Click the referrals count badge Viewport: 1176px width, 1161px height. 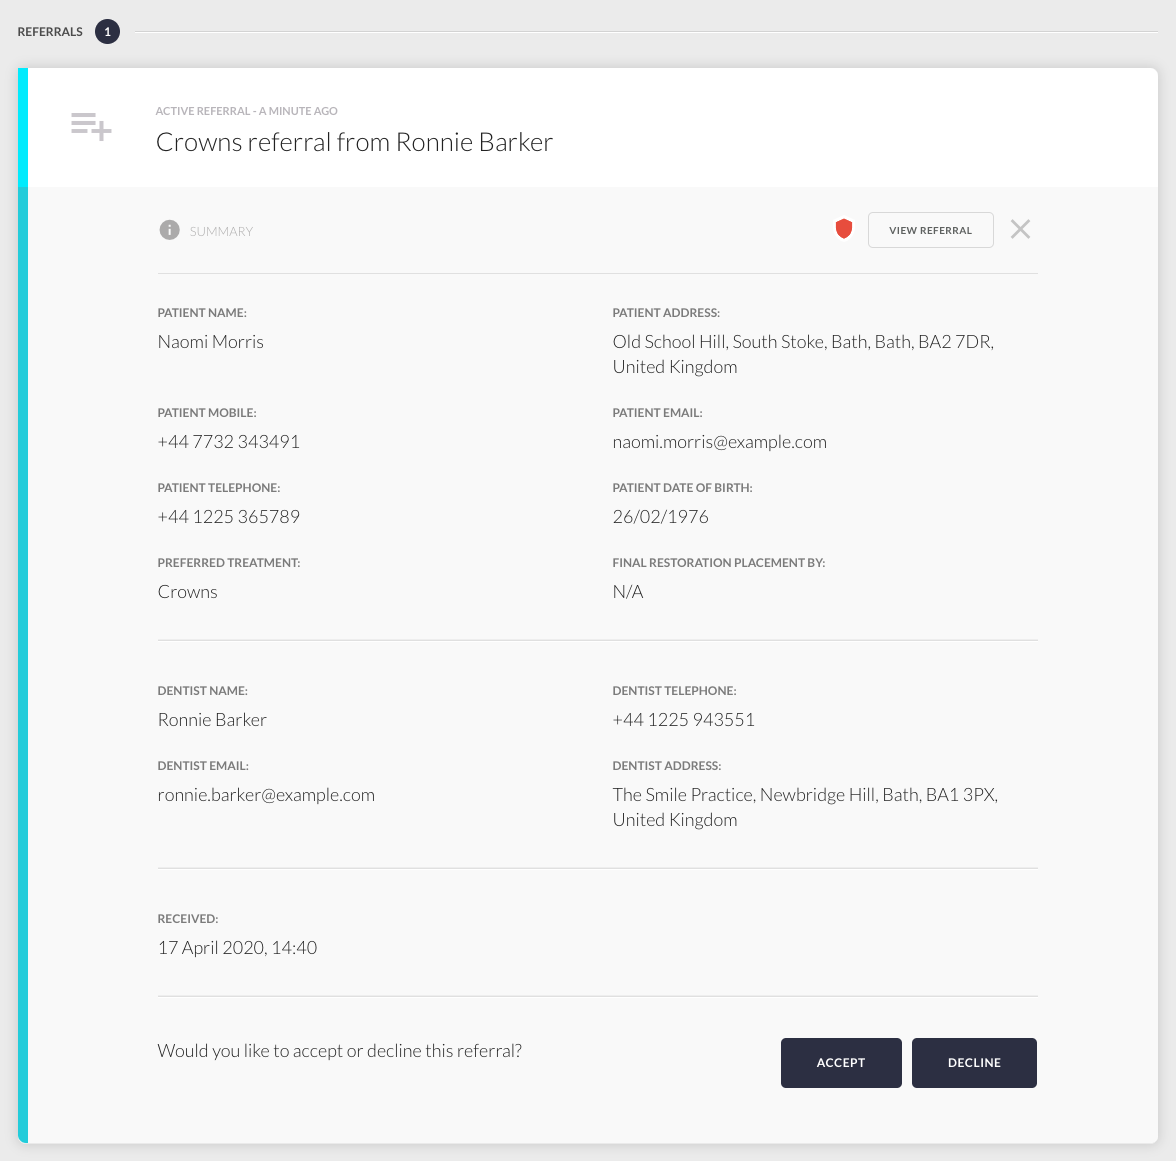(x=107, y=32)
